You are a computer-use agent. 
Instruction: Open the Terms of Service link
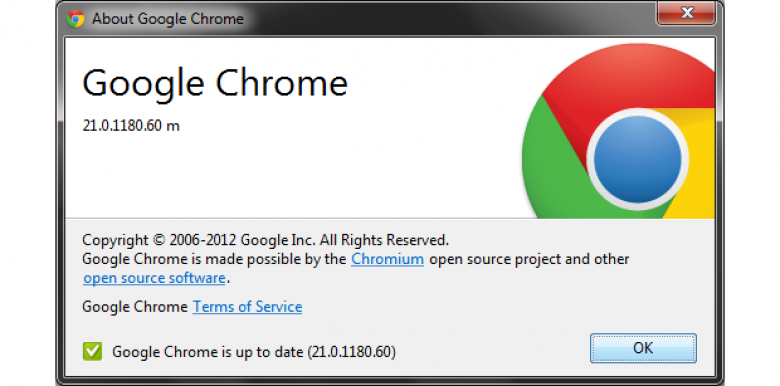[247, 306]
